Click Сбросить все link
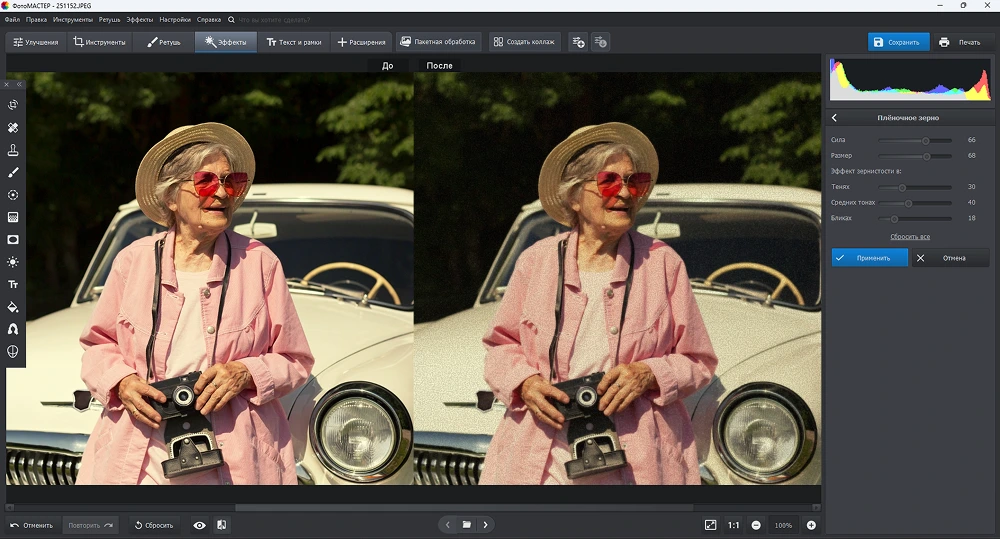The image size is (1000, 539). [910, 237]
